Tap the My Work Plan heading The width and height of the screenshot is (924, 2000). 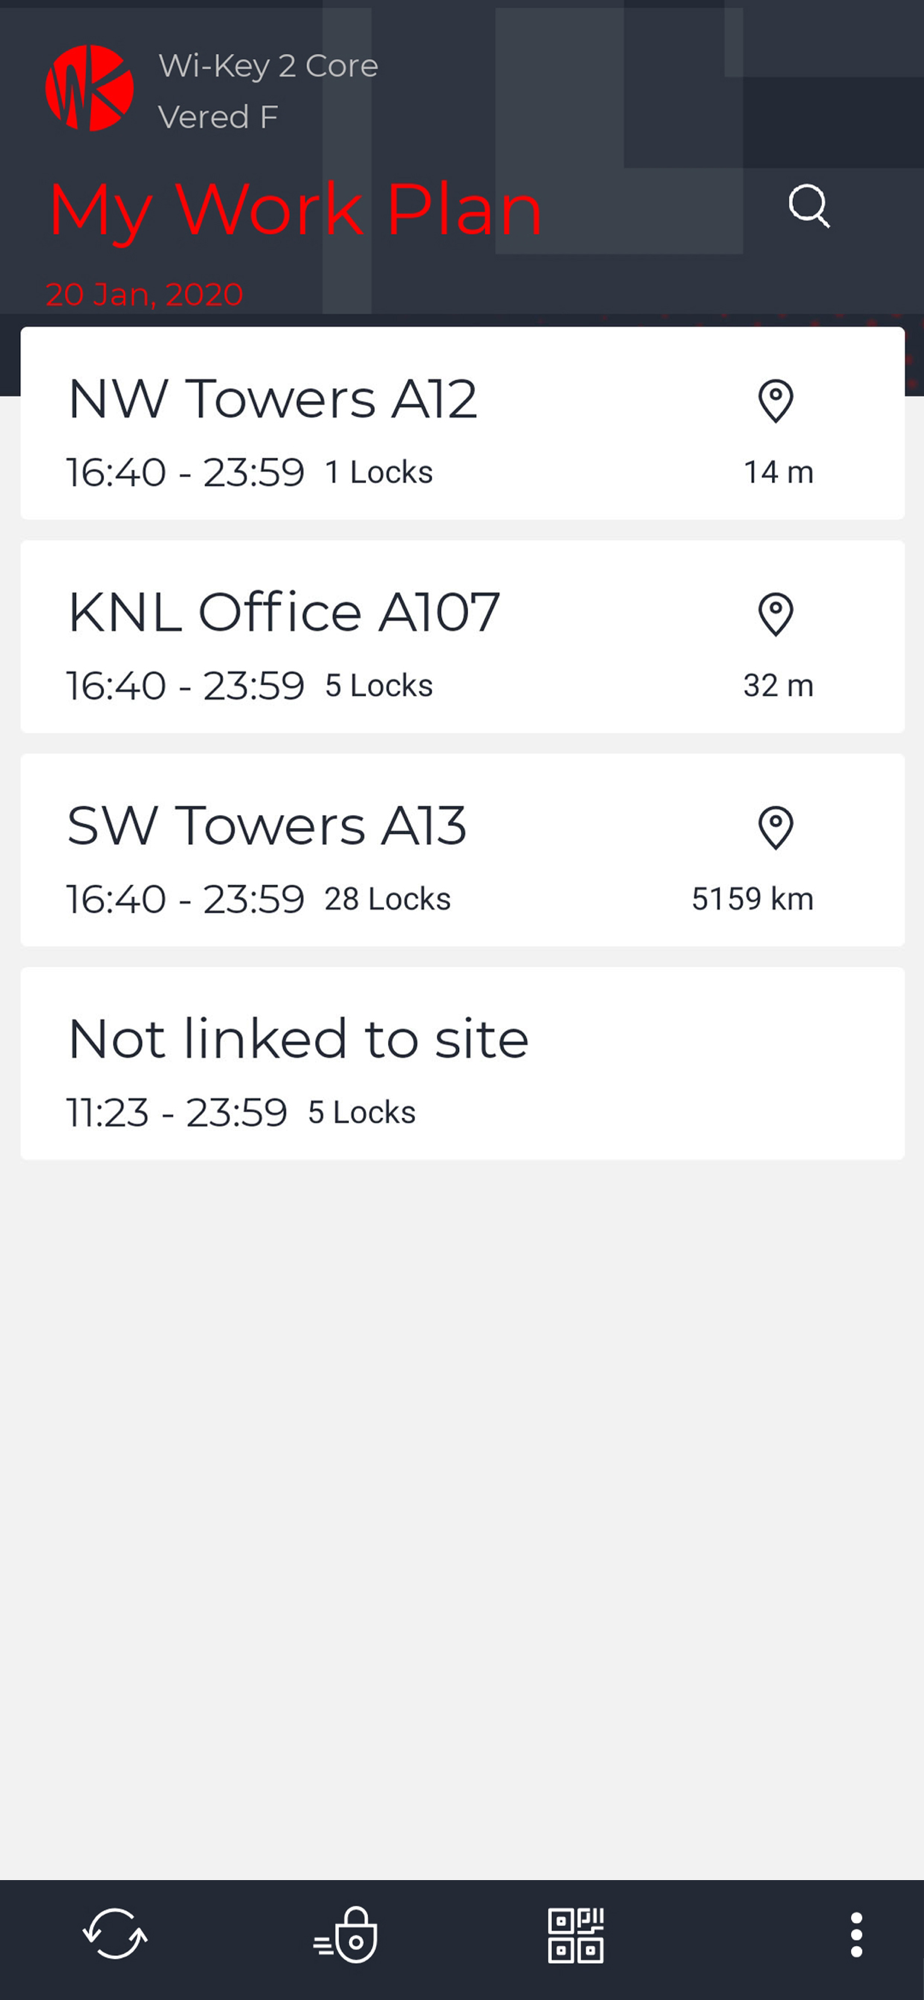point(295,211)
